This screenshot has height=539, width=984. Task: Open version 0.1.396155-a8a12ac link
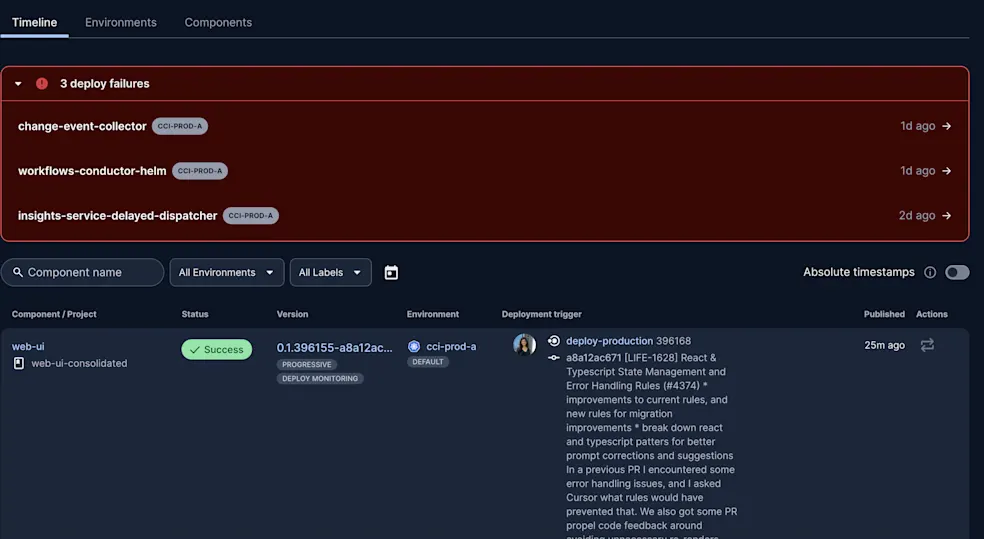click(x=334, y=347)
